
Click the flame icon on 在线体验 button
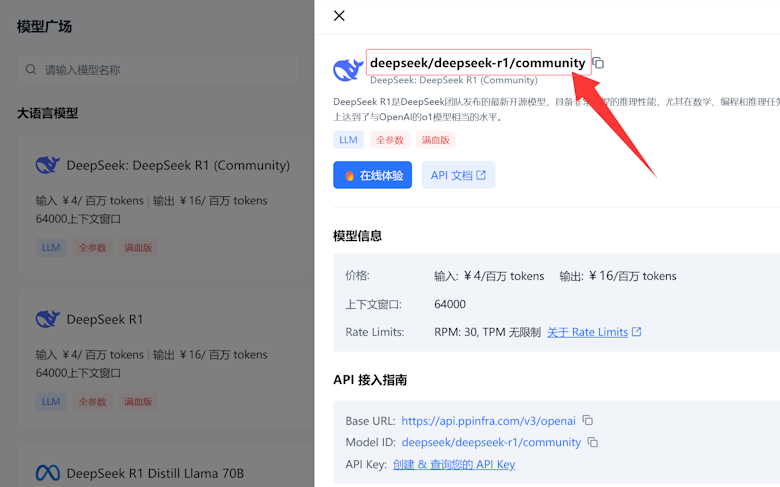point(350,176)
